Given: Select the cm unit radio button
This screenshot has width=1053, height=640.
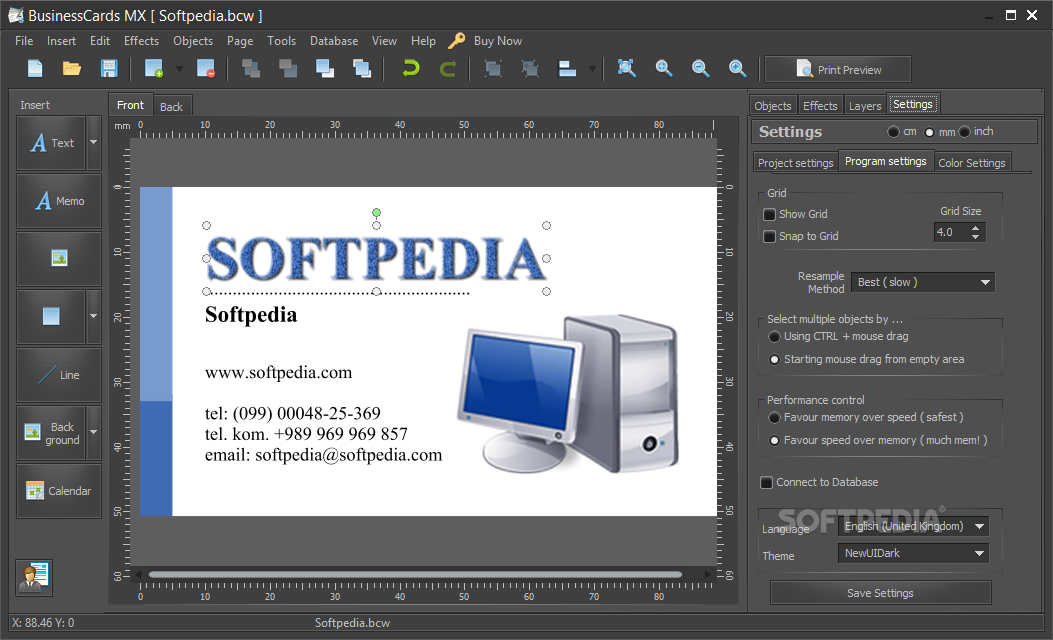Looking at the screenshot, I should [x=893, y=132].
